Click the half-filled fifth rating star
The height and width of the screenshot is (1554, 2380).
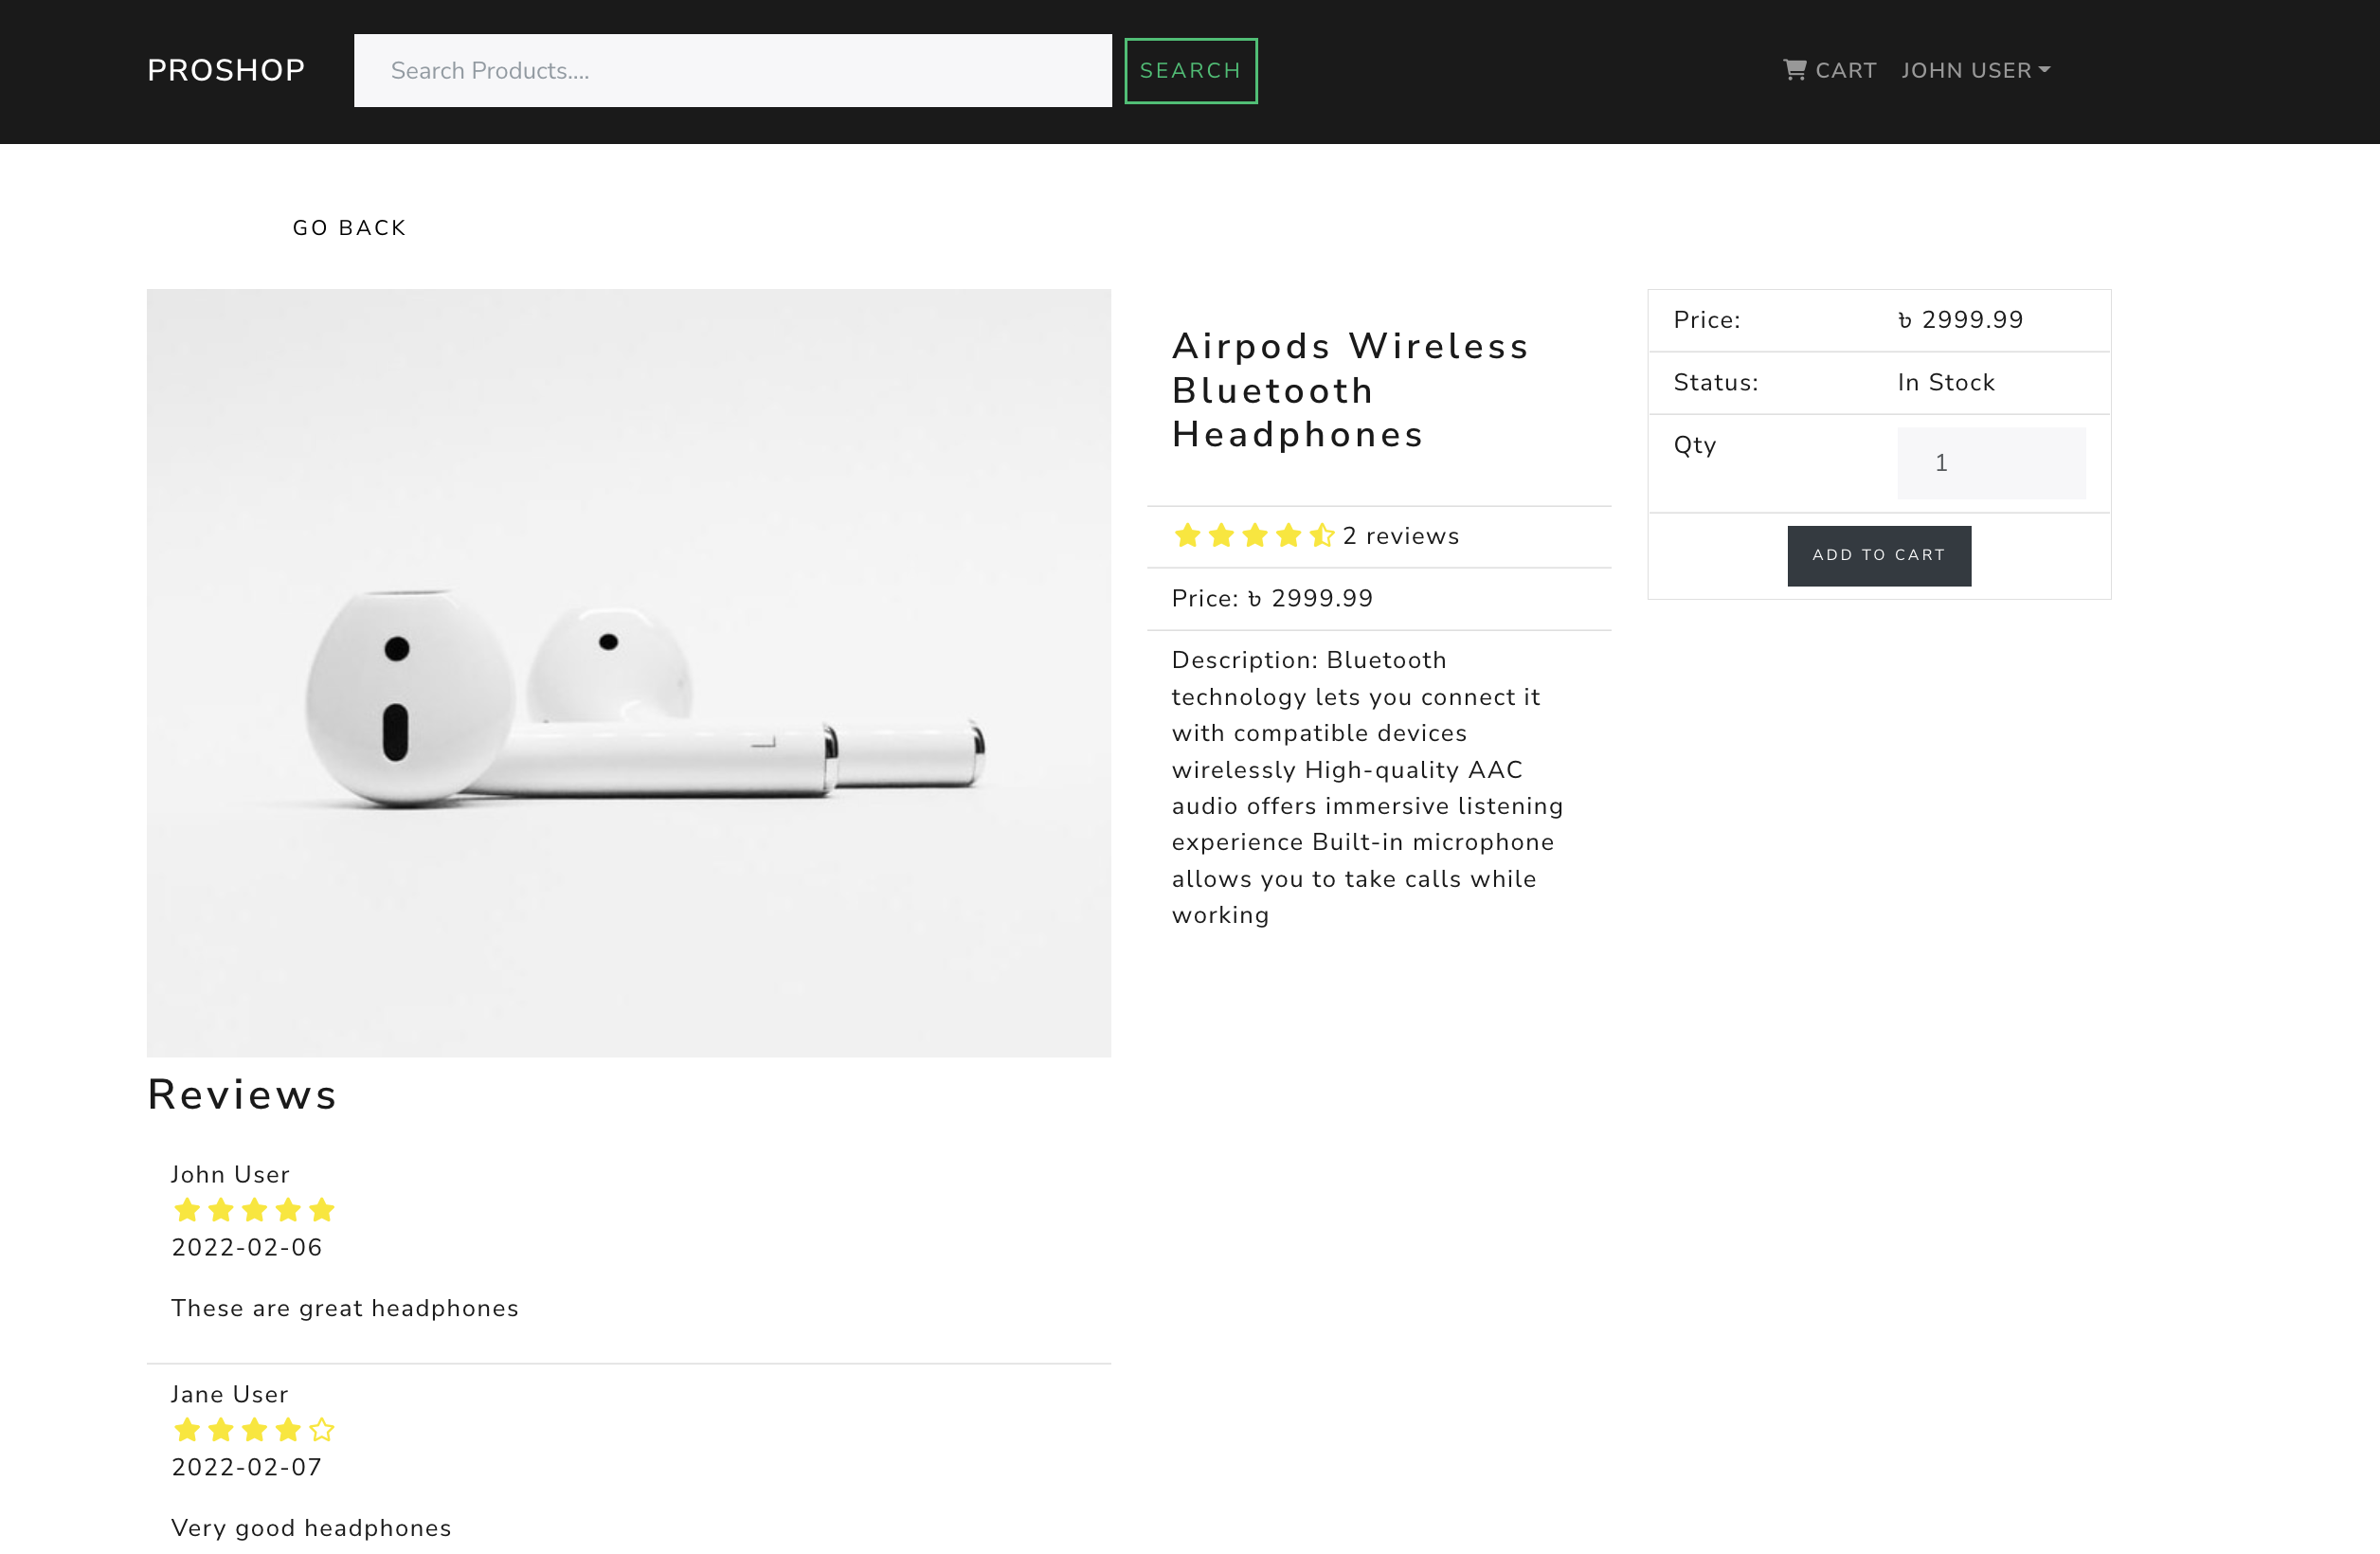[x=1322, y=536]
